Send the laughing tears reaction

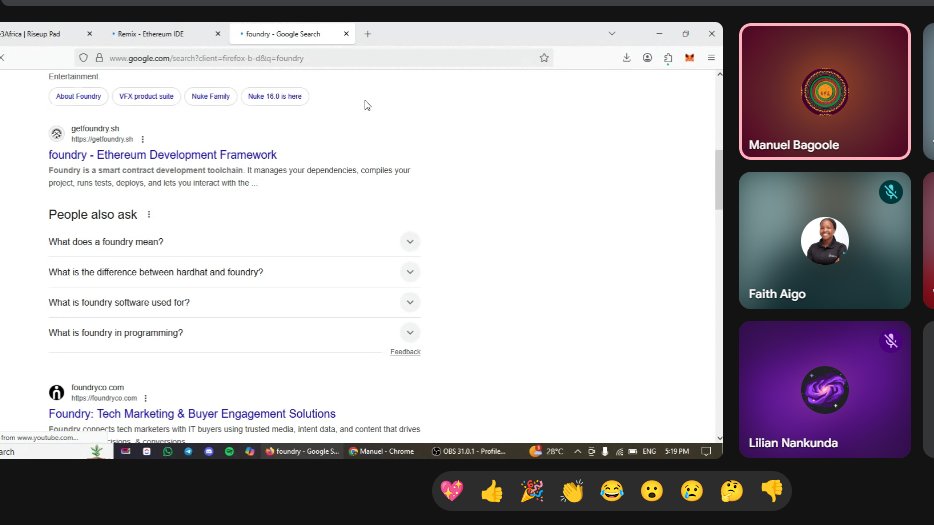tap(612, 491)
